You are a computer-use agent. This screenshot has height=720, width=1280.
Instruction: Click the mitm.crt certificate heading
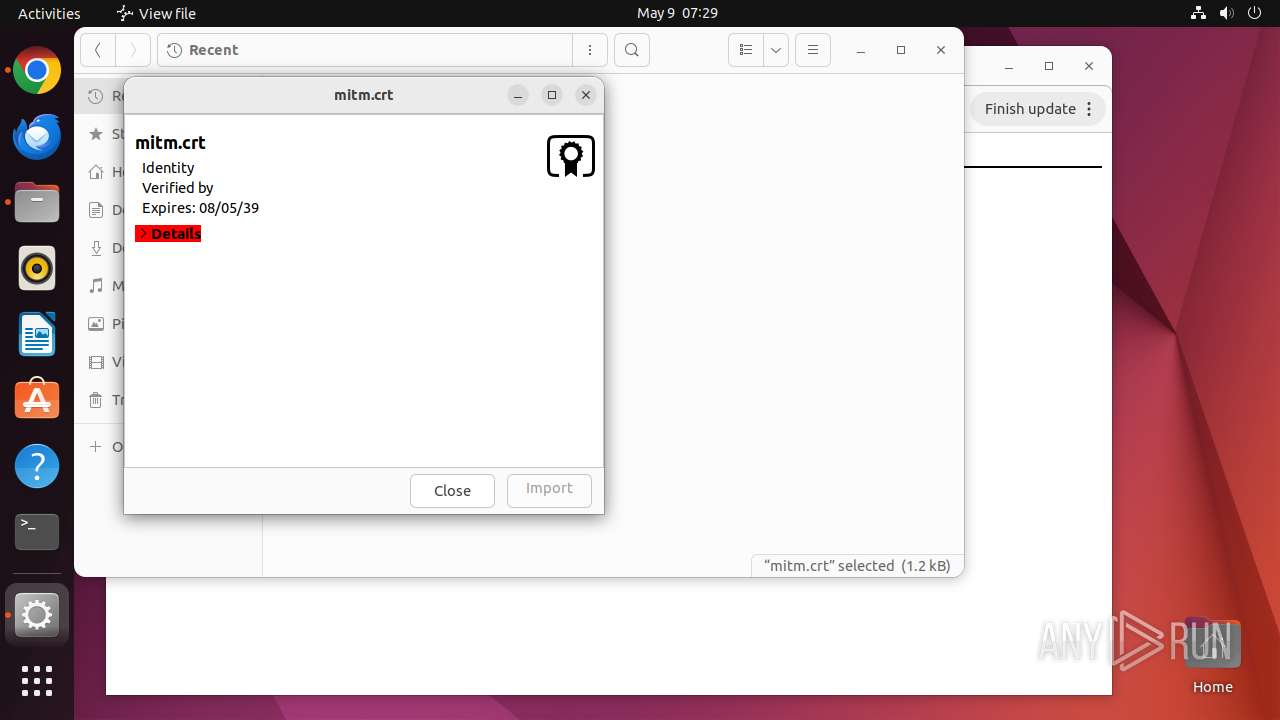170,143
